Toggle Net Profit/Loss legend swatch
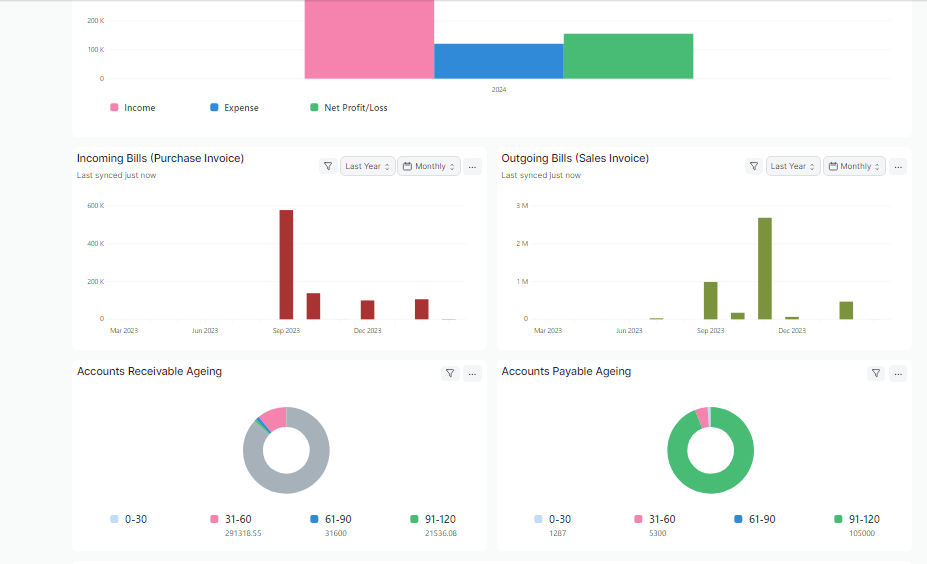Screen dimensions: 927x564 [314, 107]
